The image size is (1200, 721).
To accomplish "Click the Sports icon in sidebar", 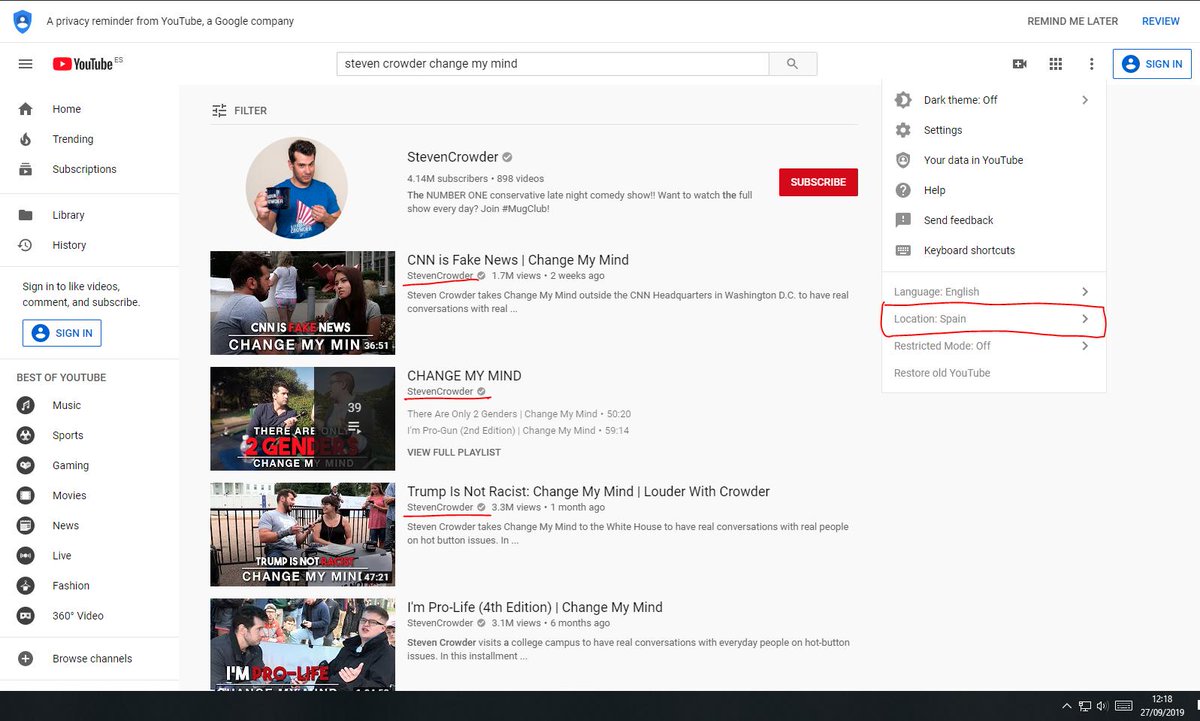I will pyautogui.click(x=26, y=435).
